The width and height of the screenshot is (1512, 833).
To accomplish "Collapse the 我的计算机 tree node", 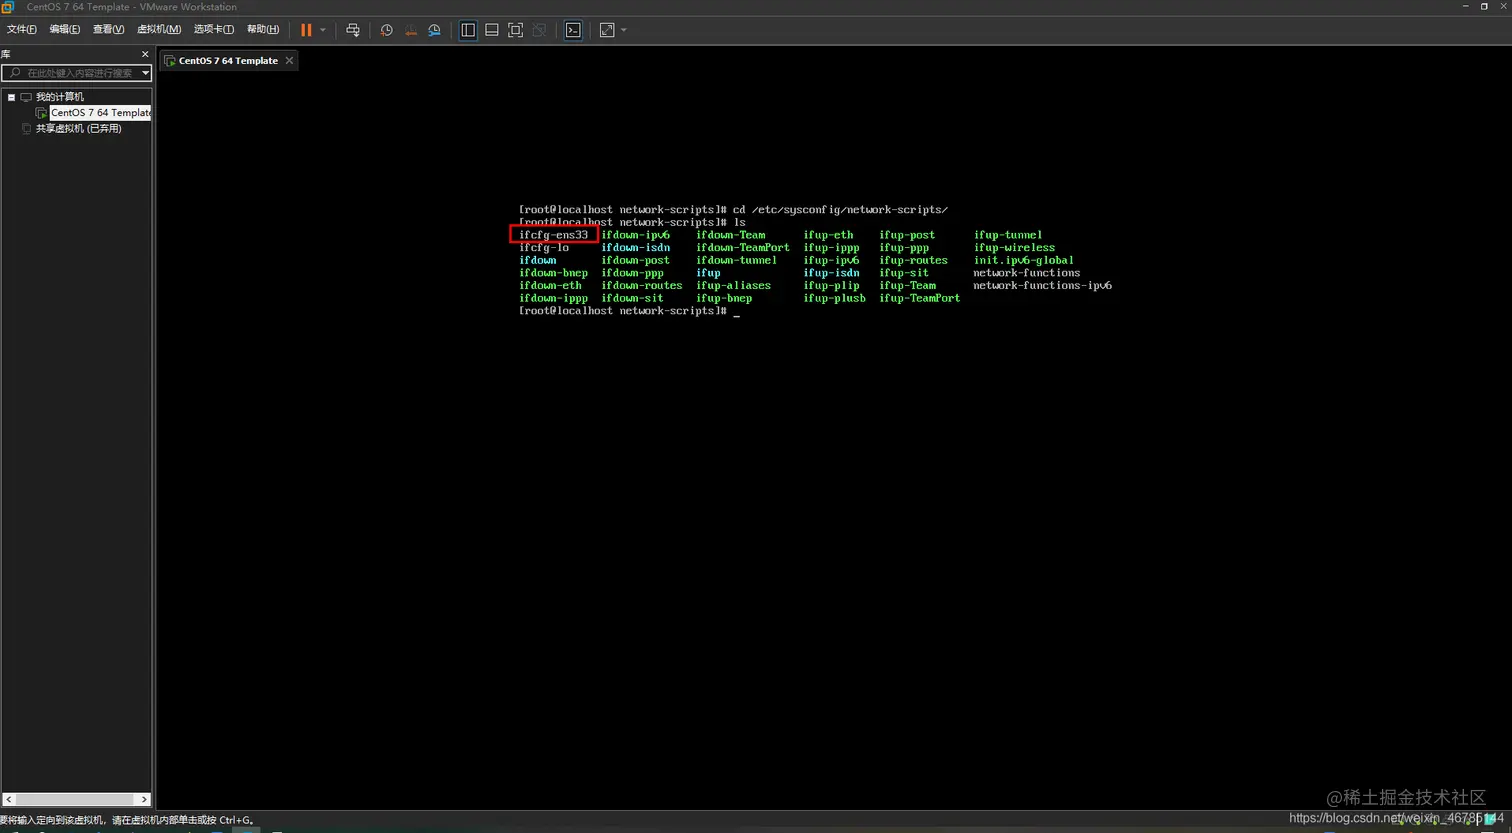I will [11, 97].
